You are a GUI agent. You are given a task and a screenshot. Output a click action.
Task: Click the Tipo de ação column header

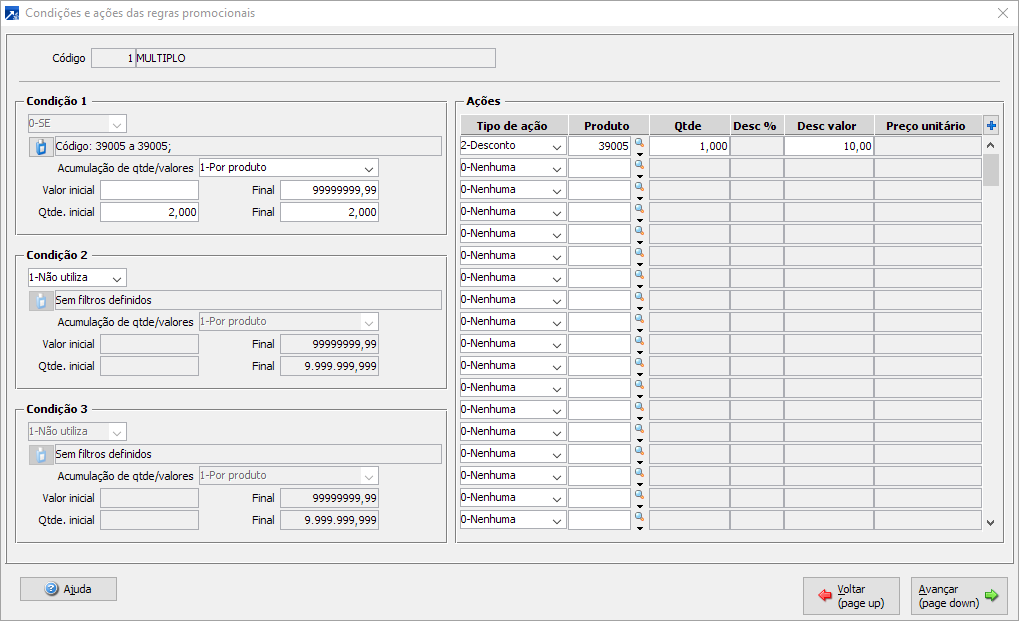pyautogui.click(x=513, y=126)
